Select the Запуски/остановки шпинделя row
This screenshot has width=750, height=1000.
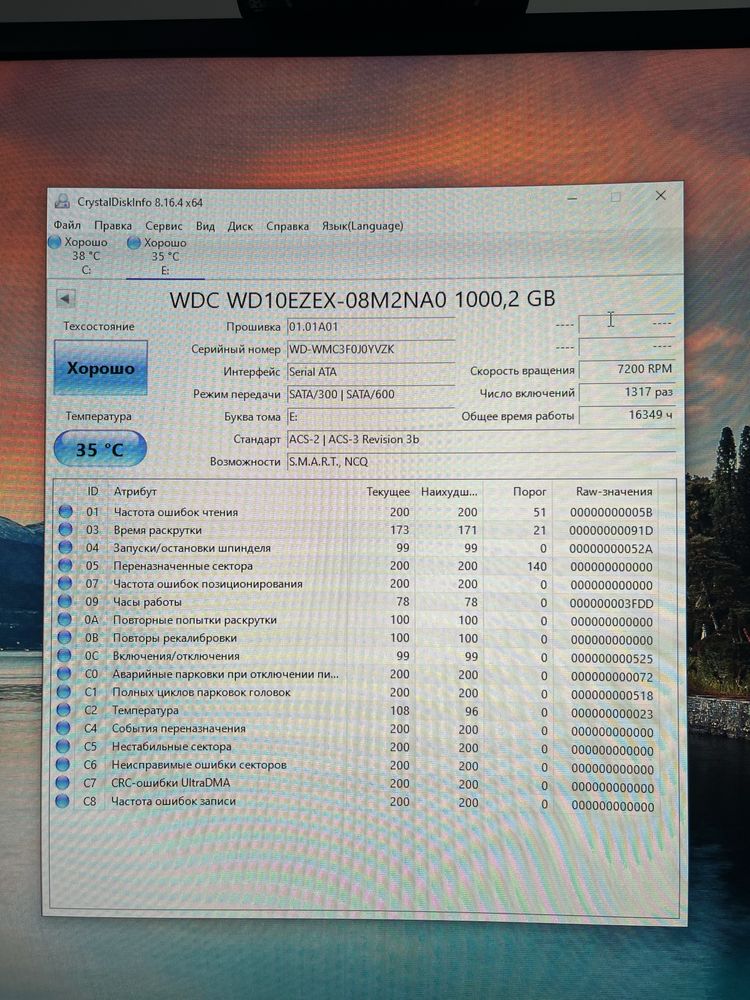(x=357, y=548)
